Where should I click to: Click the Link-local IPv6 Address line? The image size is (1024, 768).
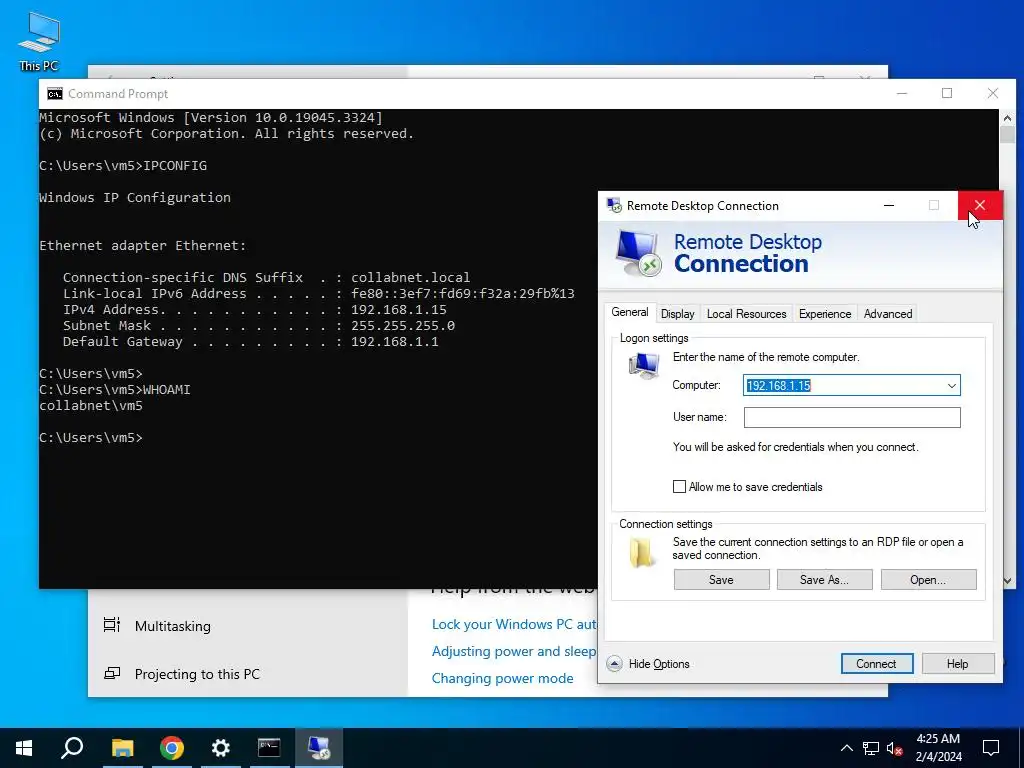(319, 293)
